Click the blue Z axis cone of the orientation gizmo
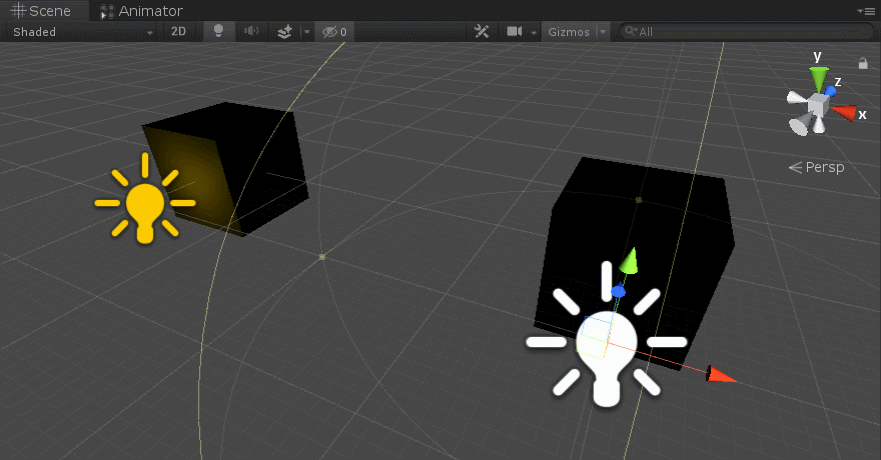This screenshot has width=881, height=460. click(831, 90)
